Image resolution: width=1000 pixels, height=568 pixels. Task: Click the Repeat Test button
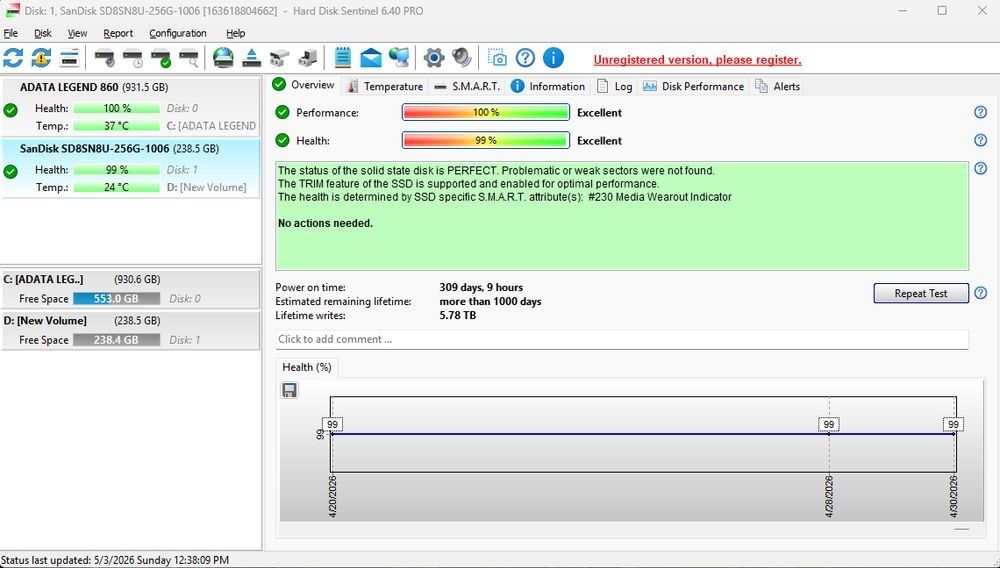(921, 293)
